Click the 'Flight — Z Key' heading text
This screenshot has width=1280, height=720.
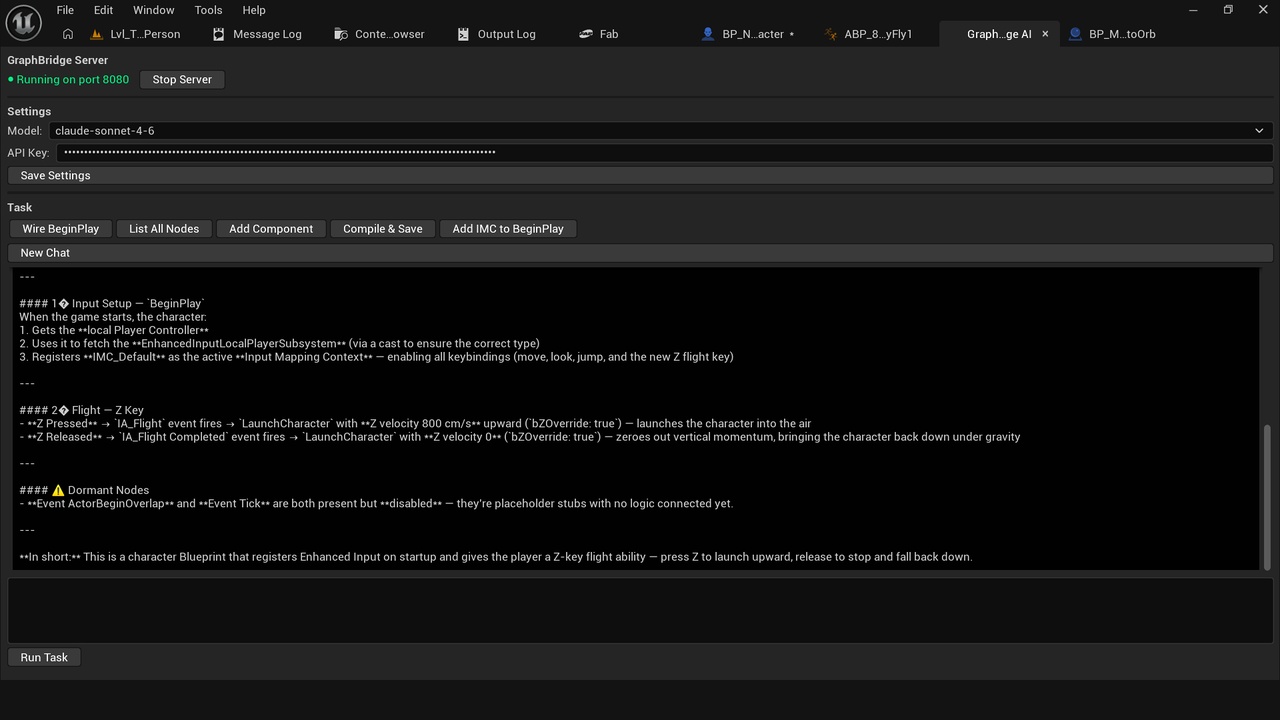point(108,410)
